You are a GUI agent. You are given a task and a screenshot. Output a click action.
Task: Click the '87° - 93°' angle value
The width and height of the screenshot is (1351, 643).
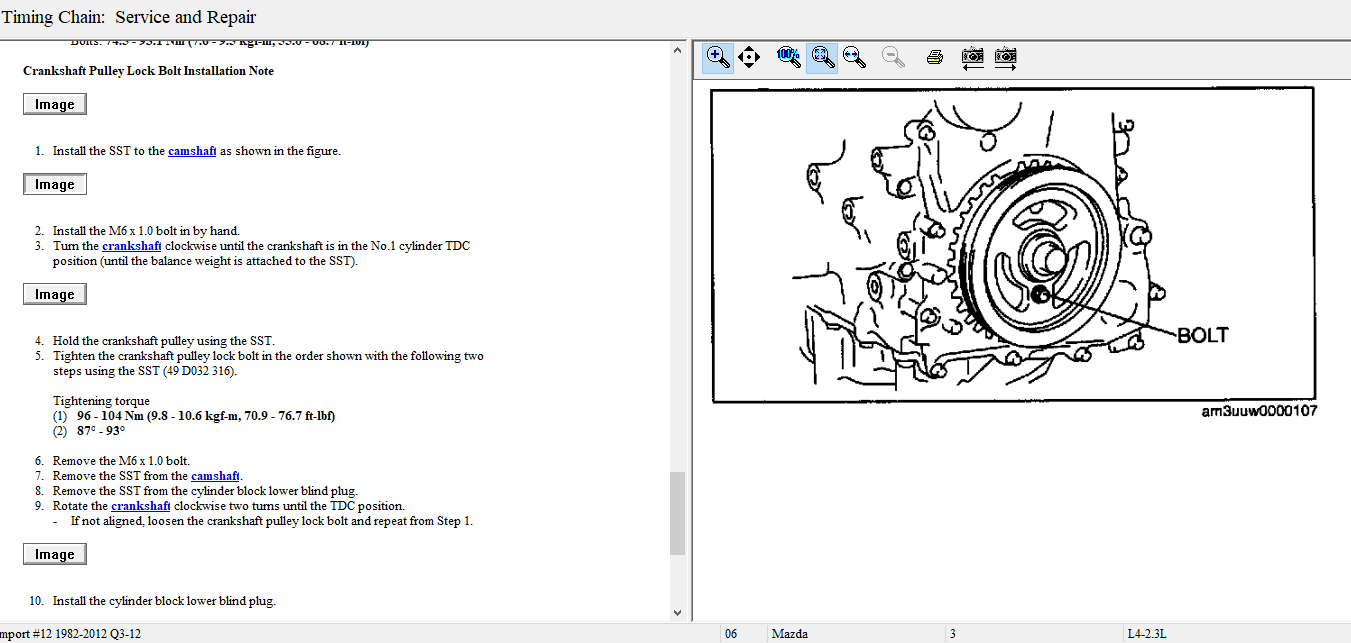(x=101, y=431)
